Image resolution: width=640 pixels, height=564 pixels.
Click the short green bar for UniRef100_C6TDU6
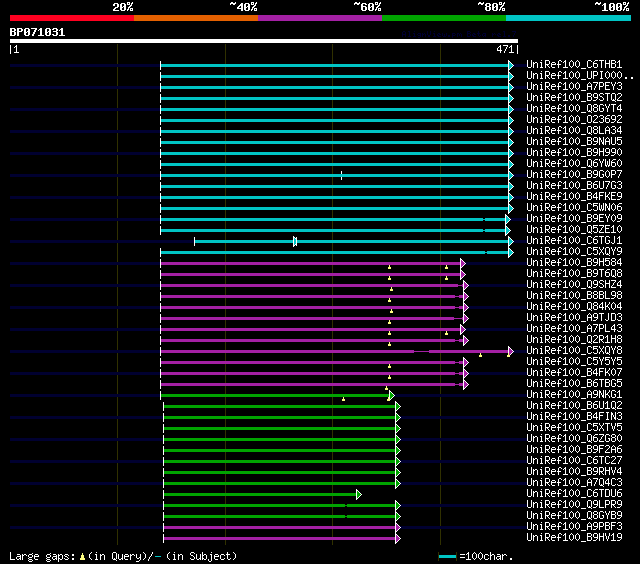(260, 495)
